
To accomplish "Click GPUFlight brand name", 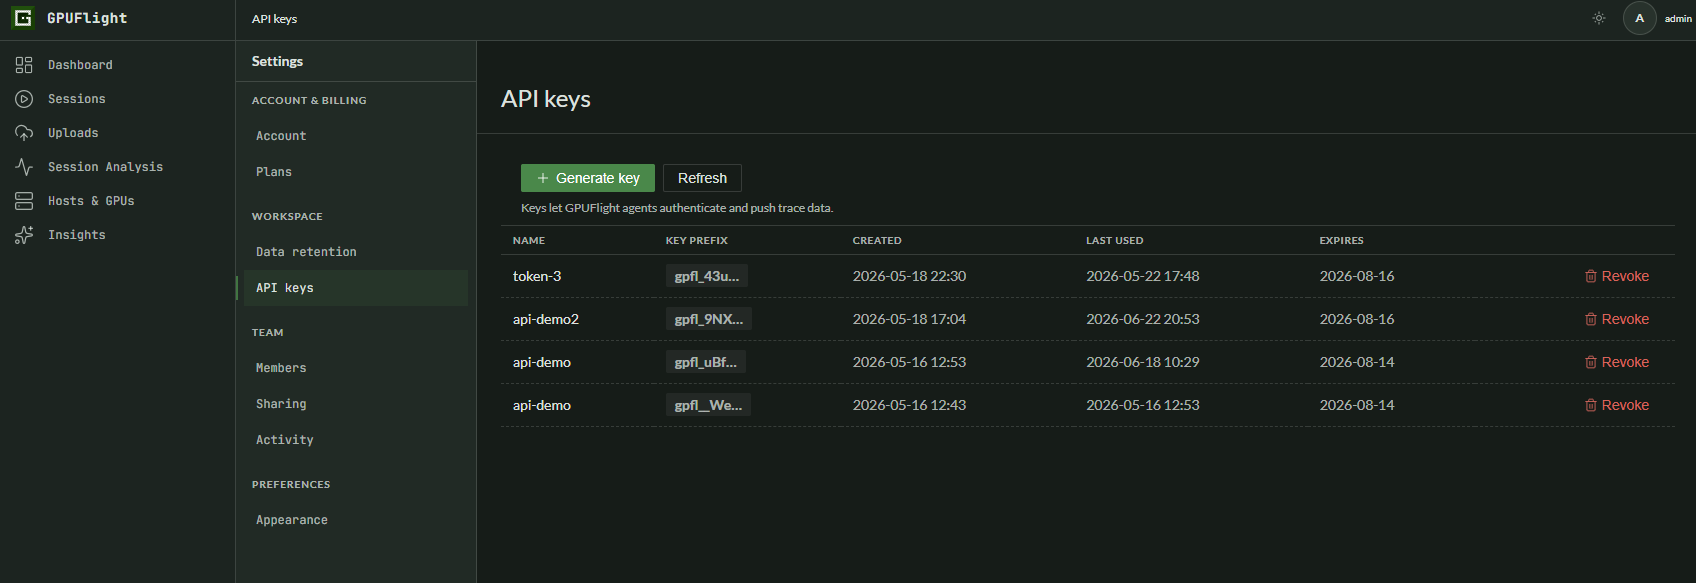I will pyautogui.click(x=87, y=18).
